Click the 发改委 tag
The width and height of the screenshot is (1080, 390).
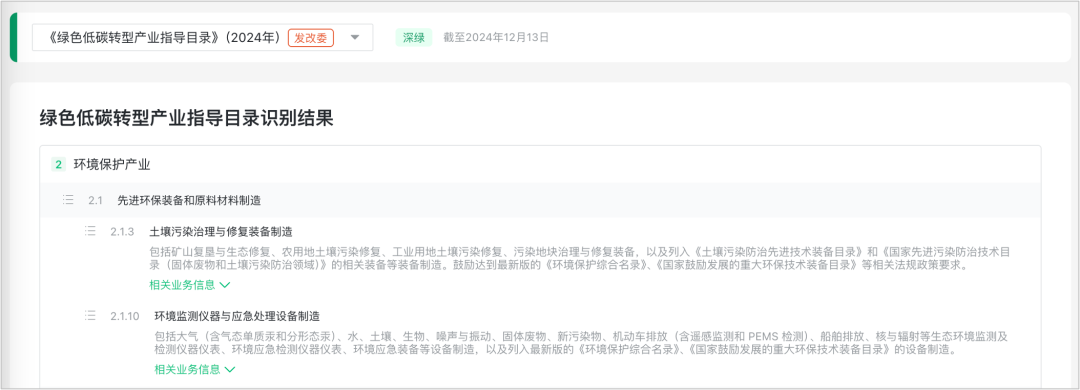[x=311, y=38]
